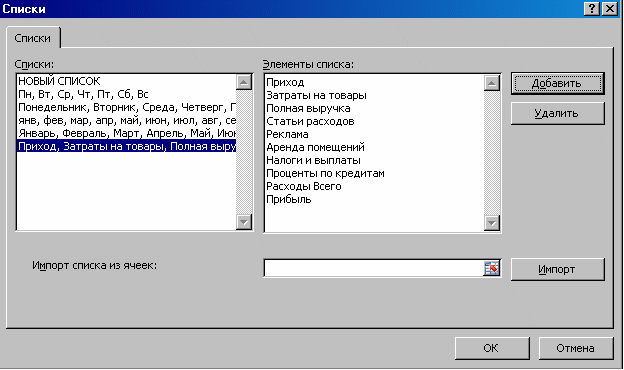Click the Налоги и выплаты entry
624x370 pixels.
313,160
